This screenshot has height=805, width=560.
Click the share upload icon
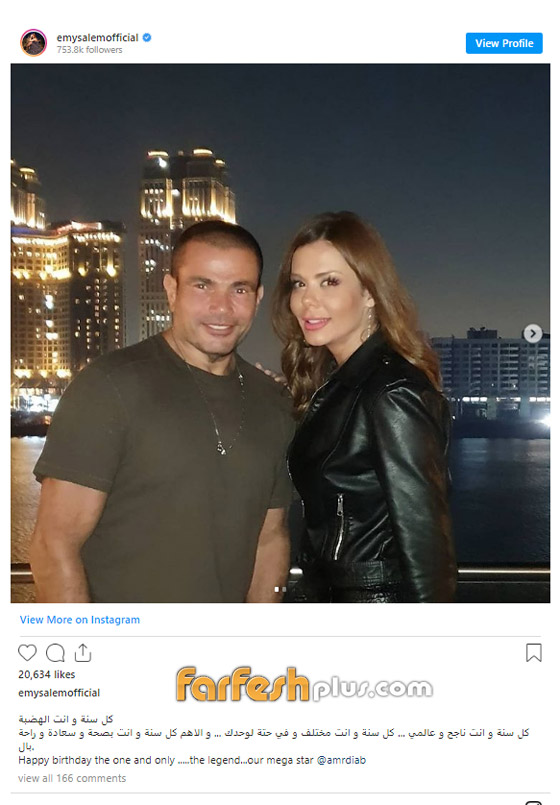[x=83, y=653]
